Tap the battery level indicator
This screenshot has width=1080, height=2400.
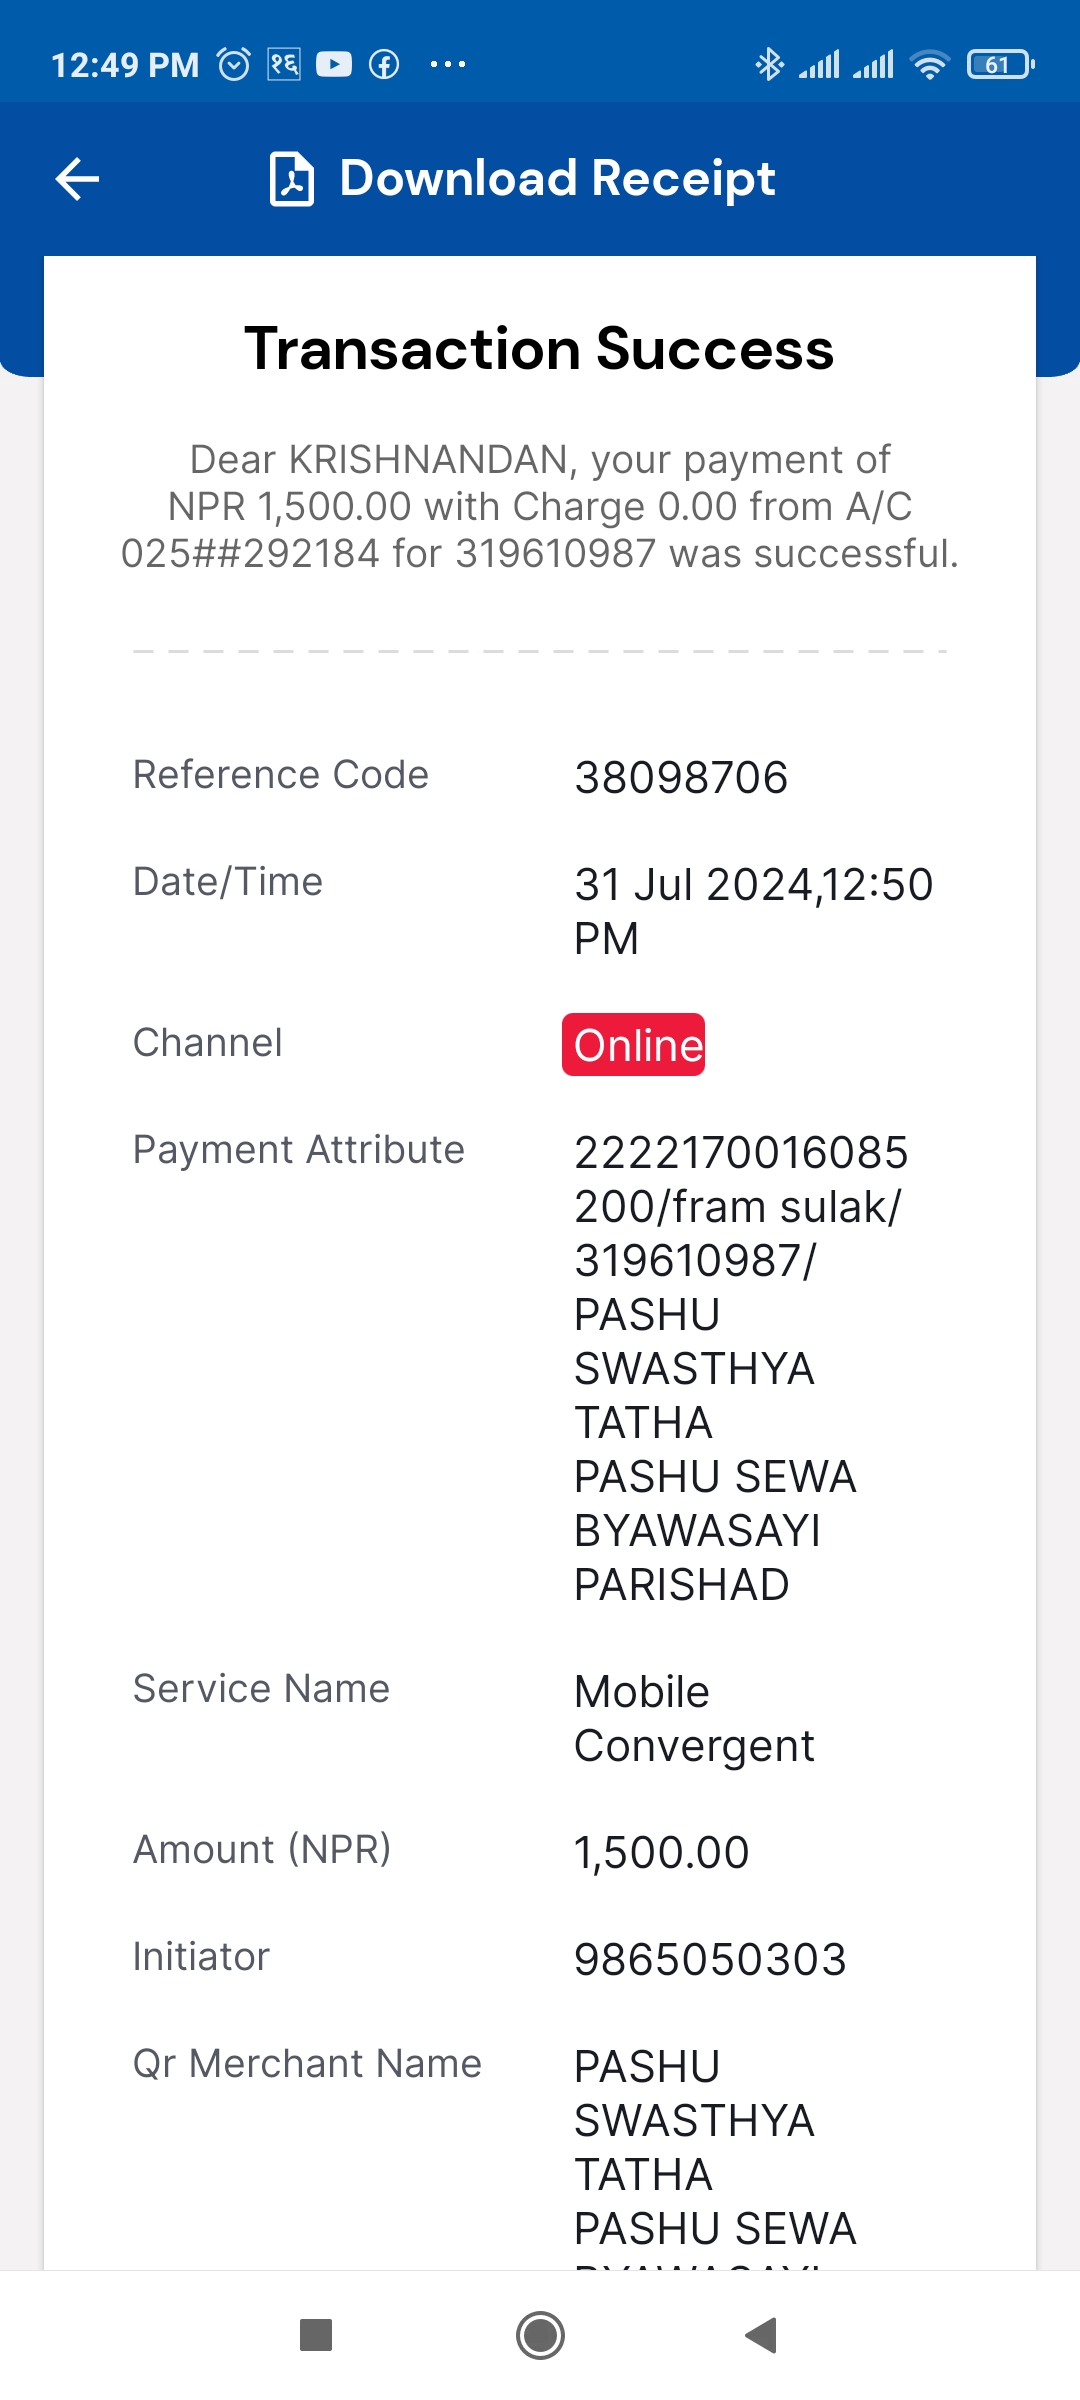coord(1000,65)
